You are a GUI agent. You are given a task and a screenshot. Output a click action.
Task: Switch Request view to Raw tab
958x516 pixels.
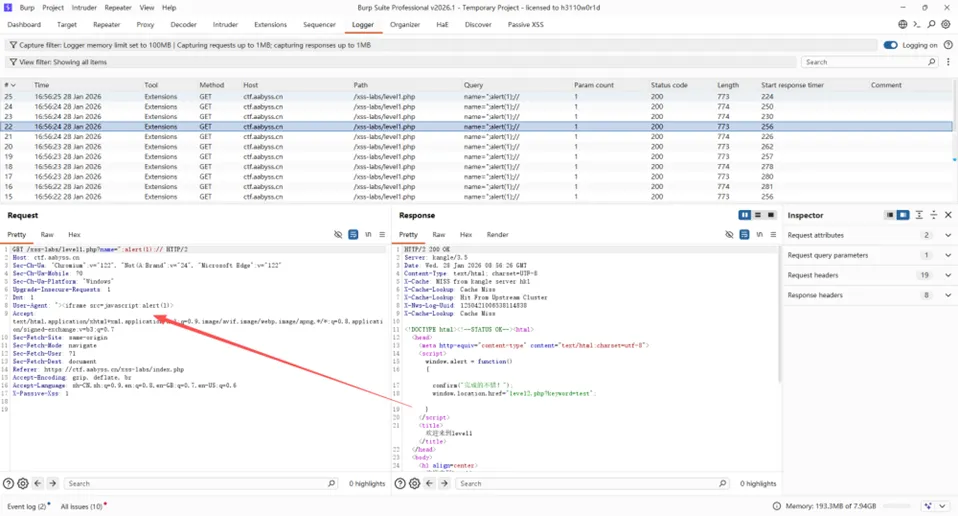point(47,234)
